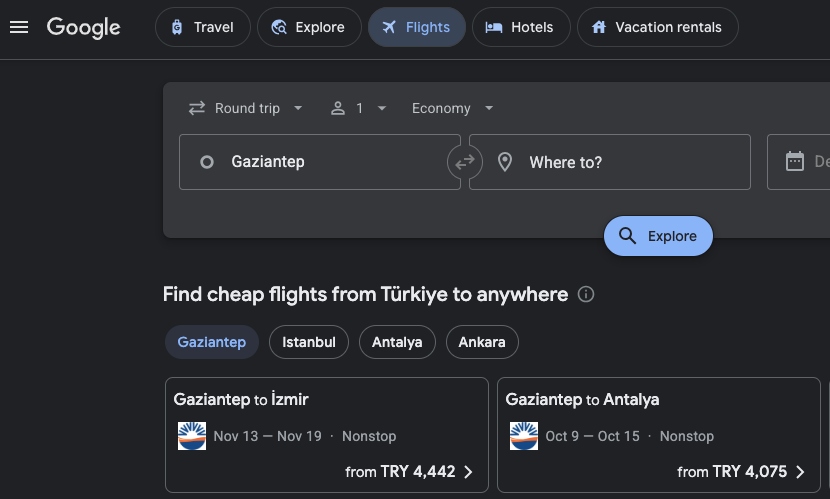Click the airline logo on Antalya card
Viewport: 830px width, 499px height.
coord(524,436)
